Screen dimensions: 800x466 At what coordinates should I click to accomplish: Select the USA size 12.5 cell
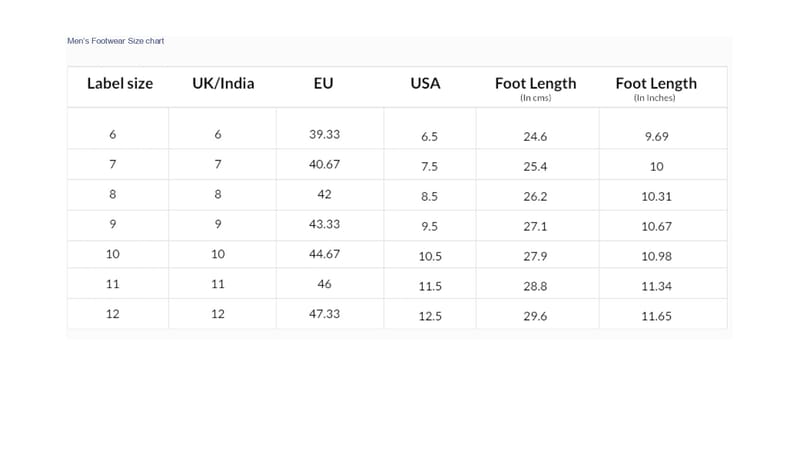click(x=430, y=316)
